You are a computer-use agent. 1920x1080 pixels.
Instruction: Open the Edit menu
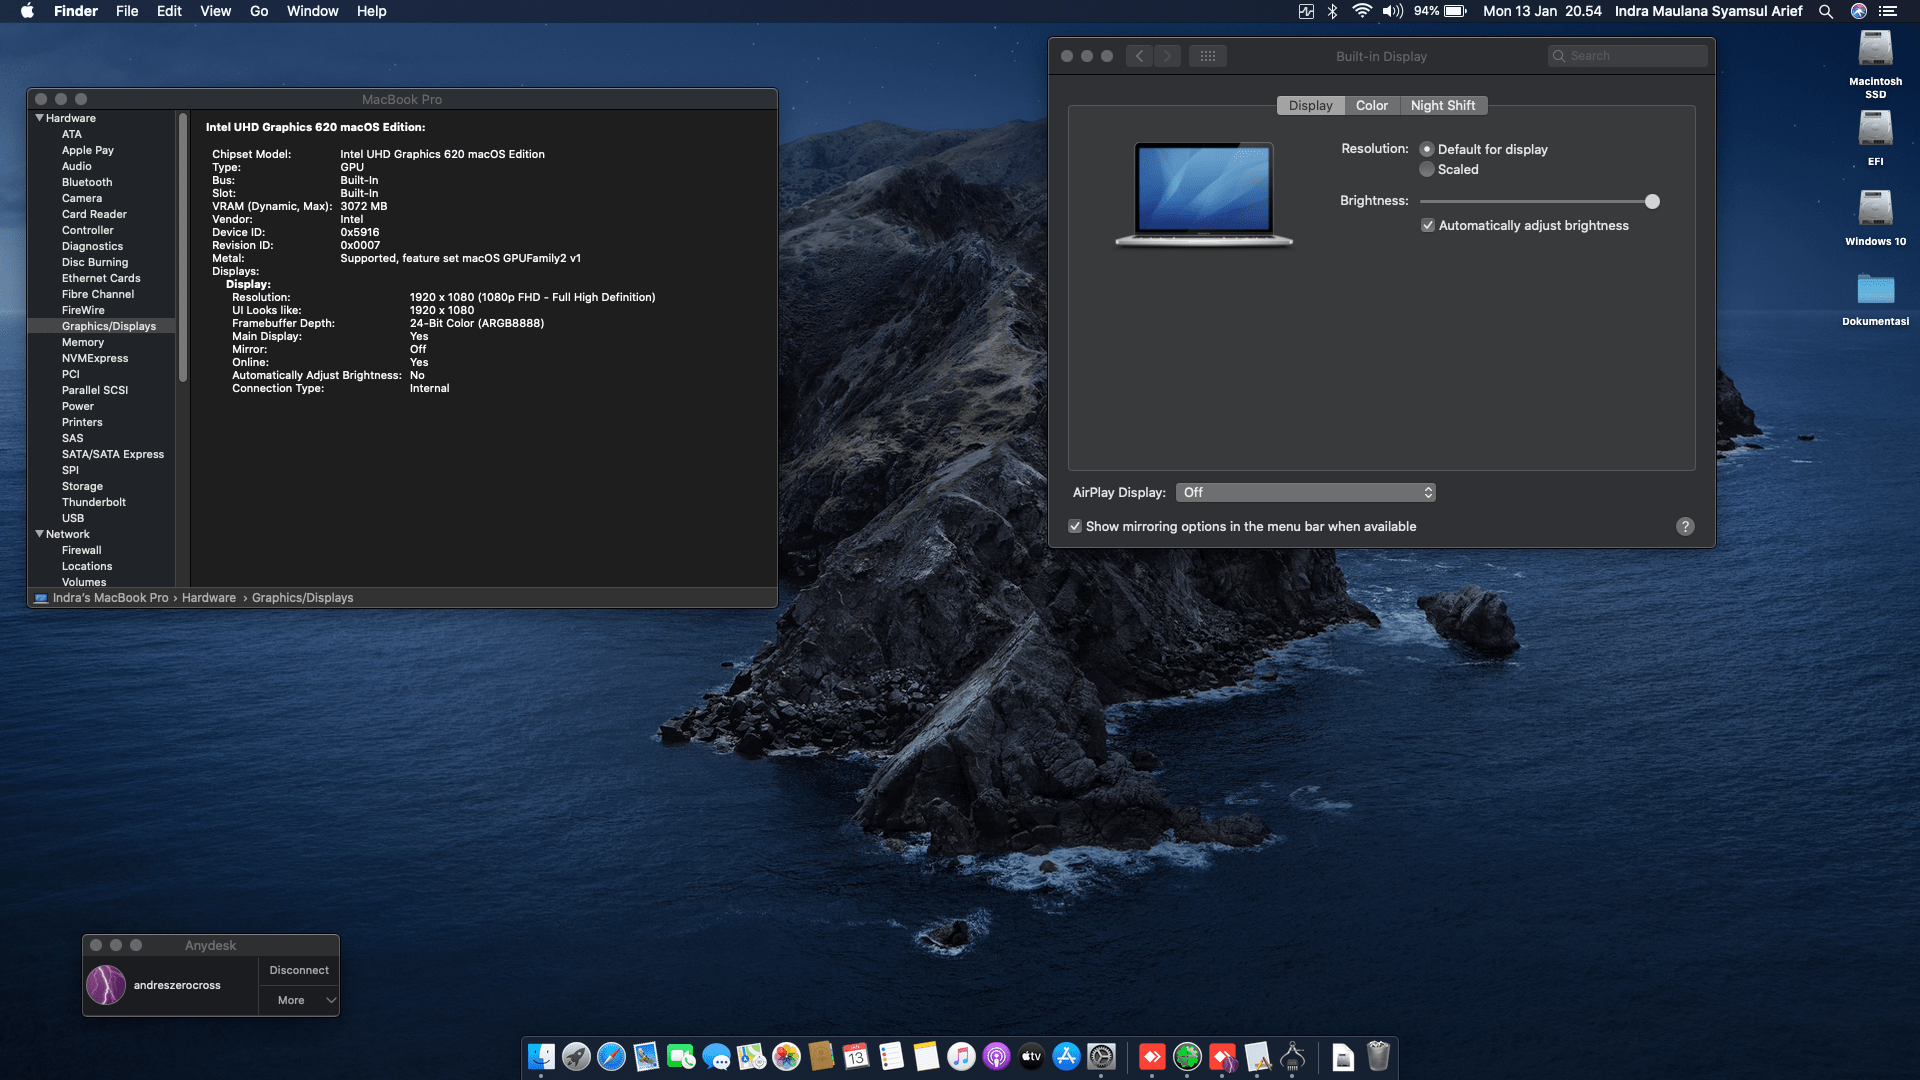169,11
